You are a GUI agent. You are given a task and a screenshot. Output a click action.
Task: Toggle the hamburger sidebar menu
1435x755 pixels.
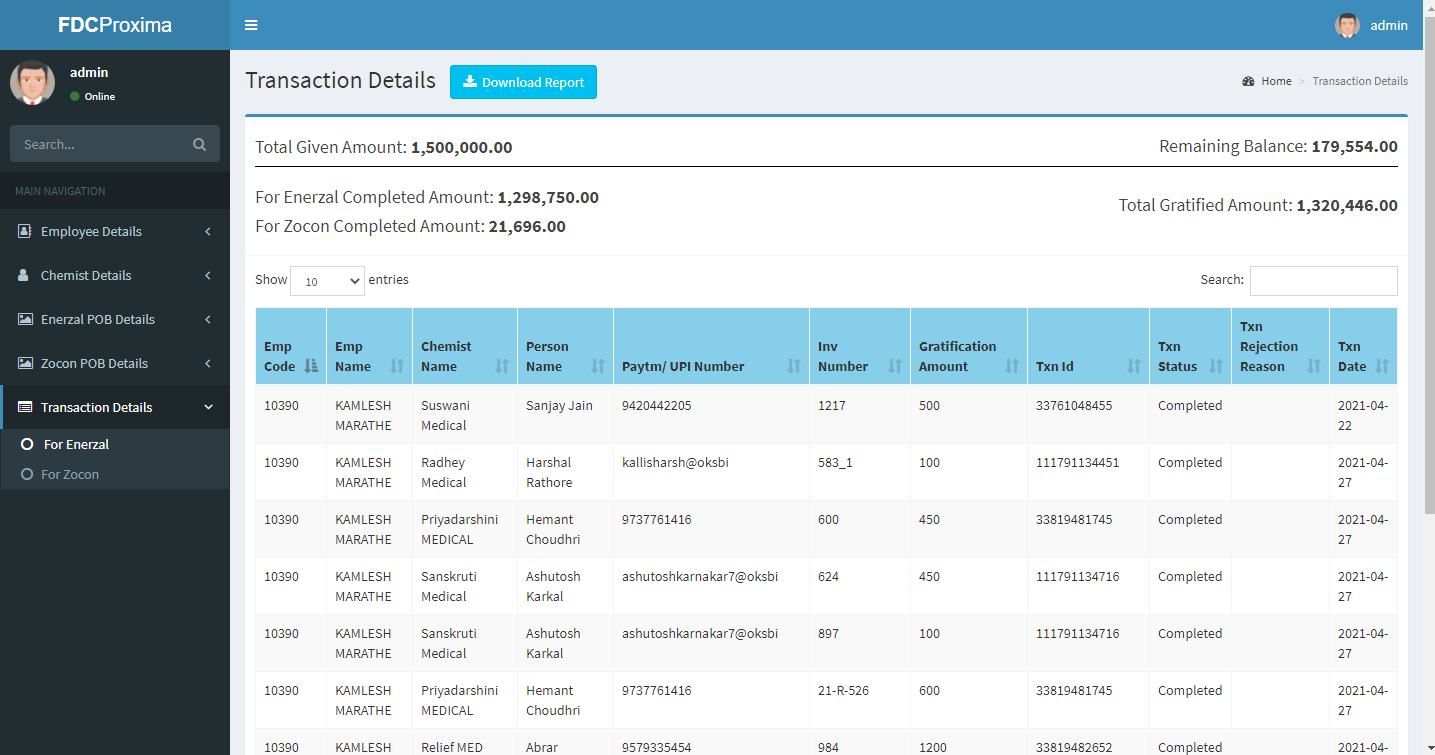(x=251, y=25)
